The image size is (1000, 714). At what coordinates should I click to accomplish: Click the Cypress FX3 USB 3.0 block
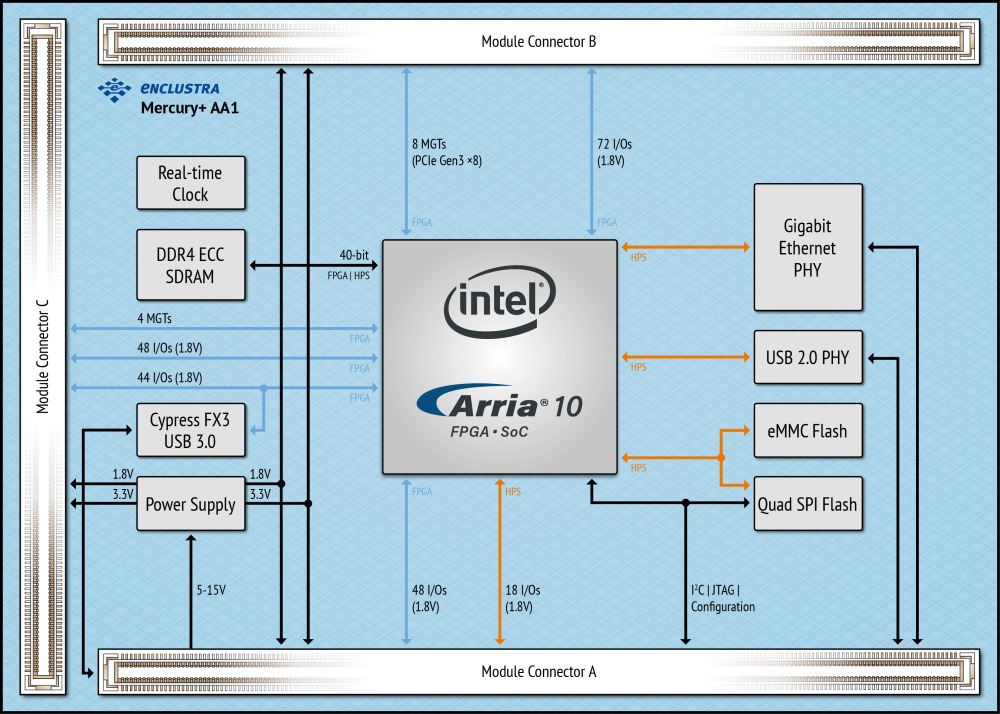tap(190, 430)
